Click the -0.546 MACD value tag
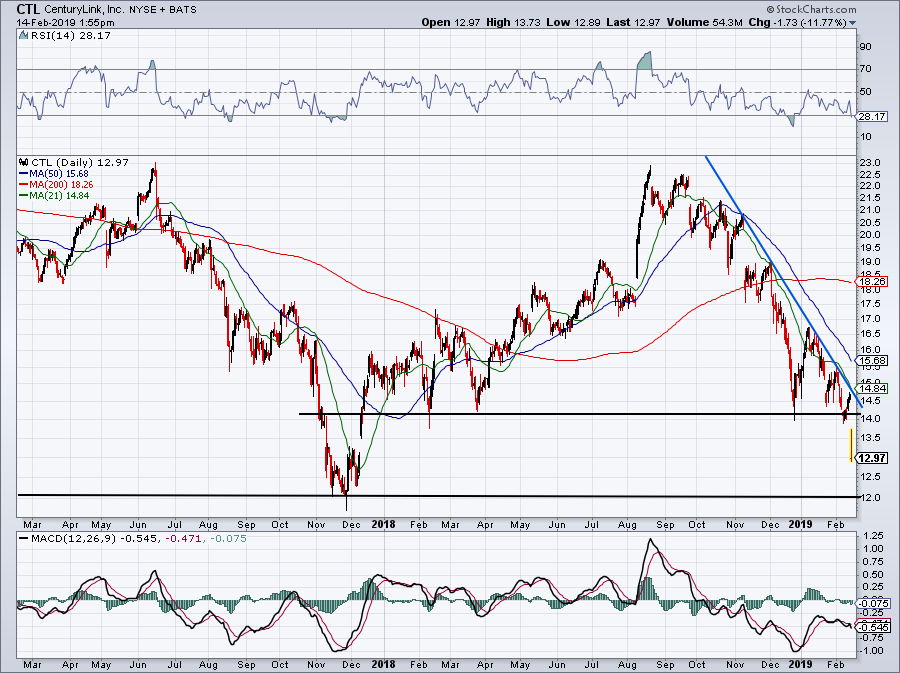The height and width of the screenshot is (673, 900). (x=874, y=628)
